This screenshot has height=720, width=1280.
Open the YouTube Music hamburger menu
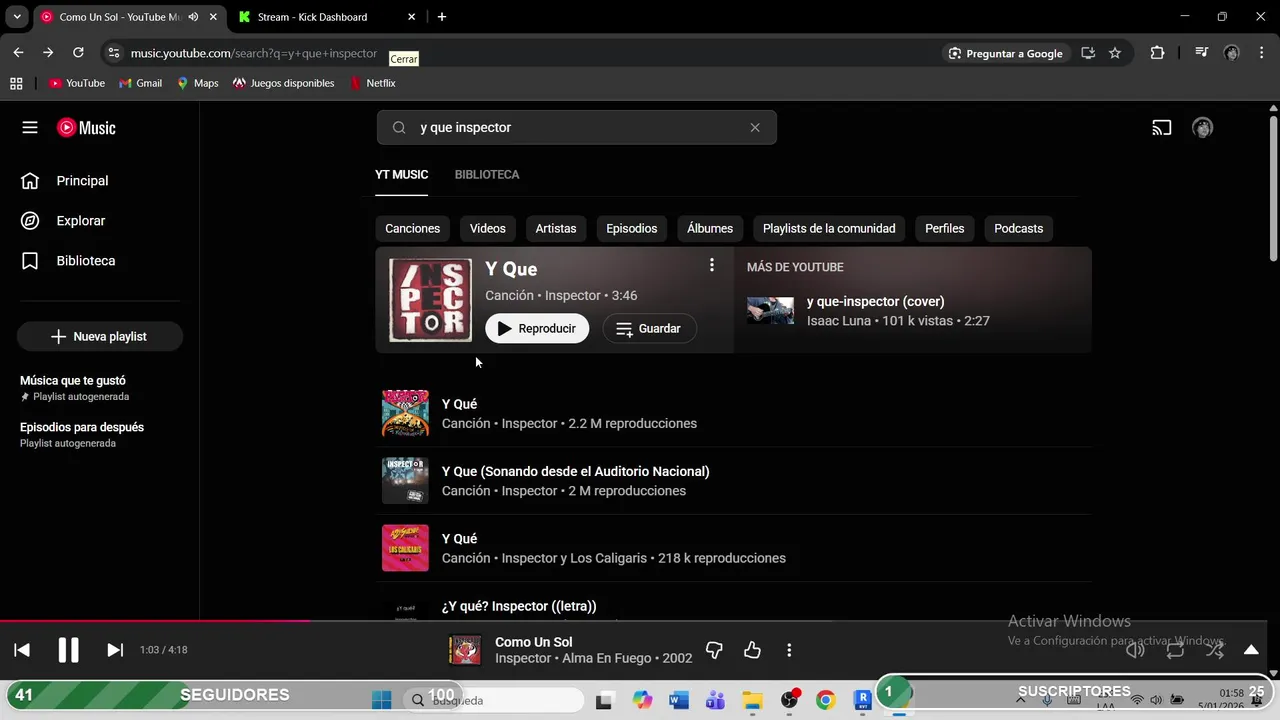tap(30, 128)
